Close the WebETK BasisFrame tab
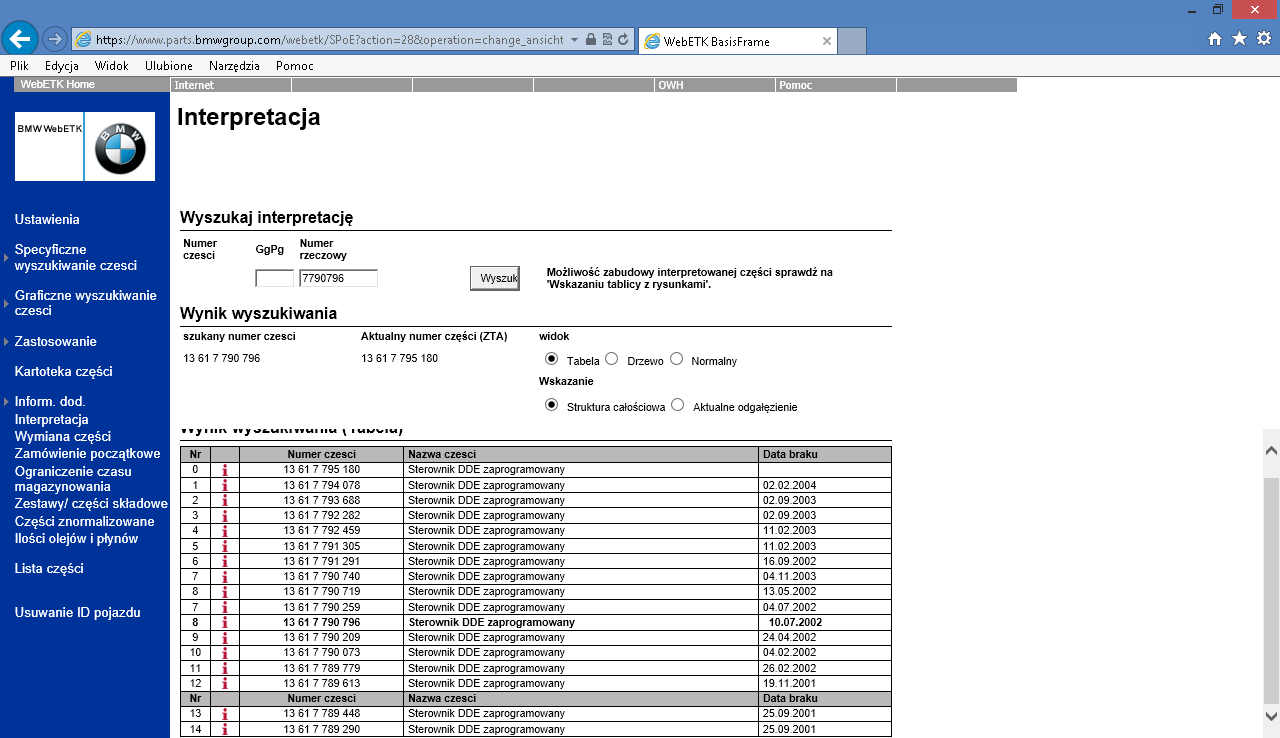1280x738 pixels. [x=827, y=41]
